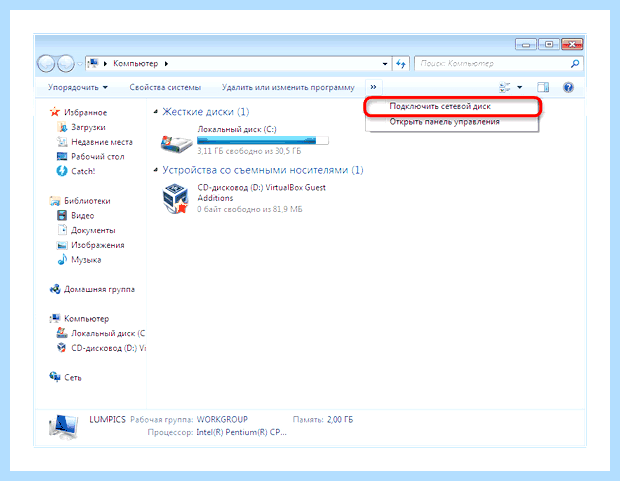Click the Музыка note icon
Screen dimensions: 620x481
click(x=62, y=259)
